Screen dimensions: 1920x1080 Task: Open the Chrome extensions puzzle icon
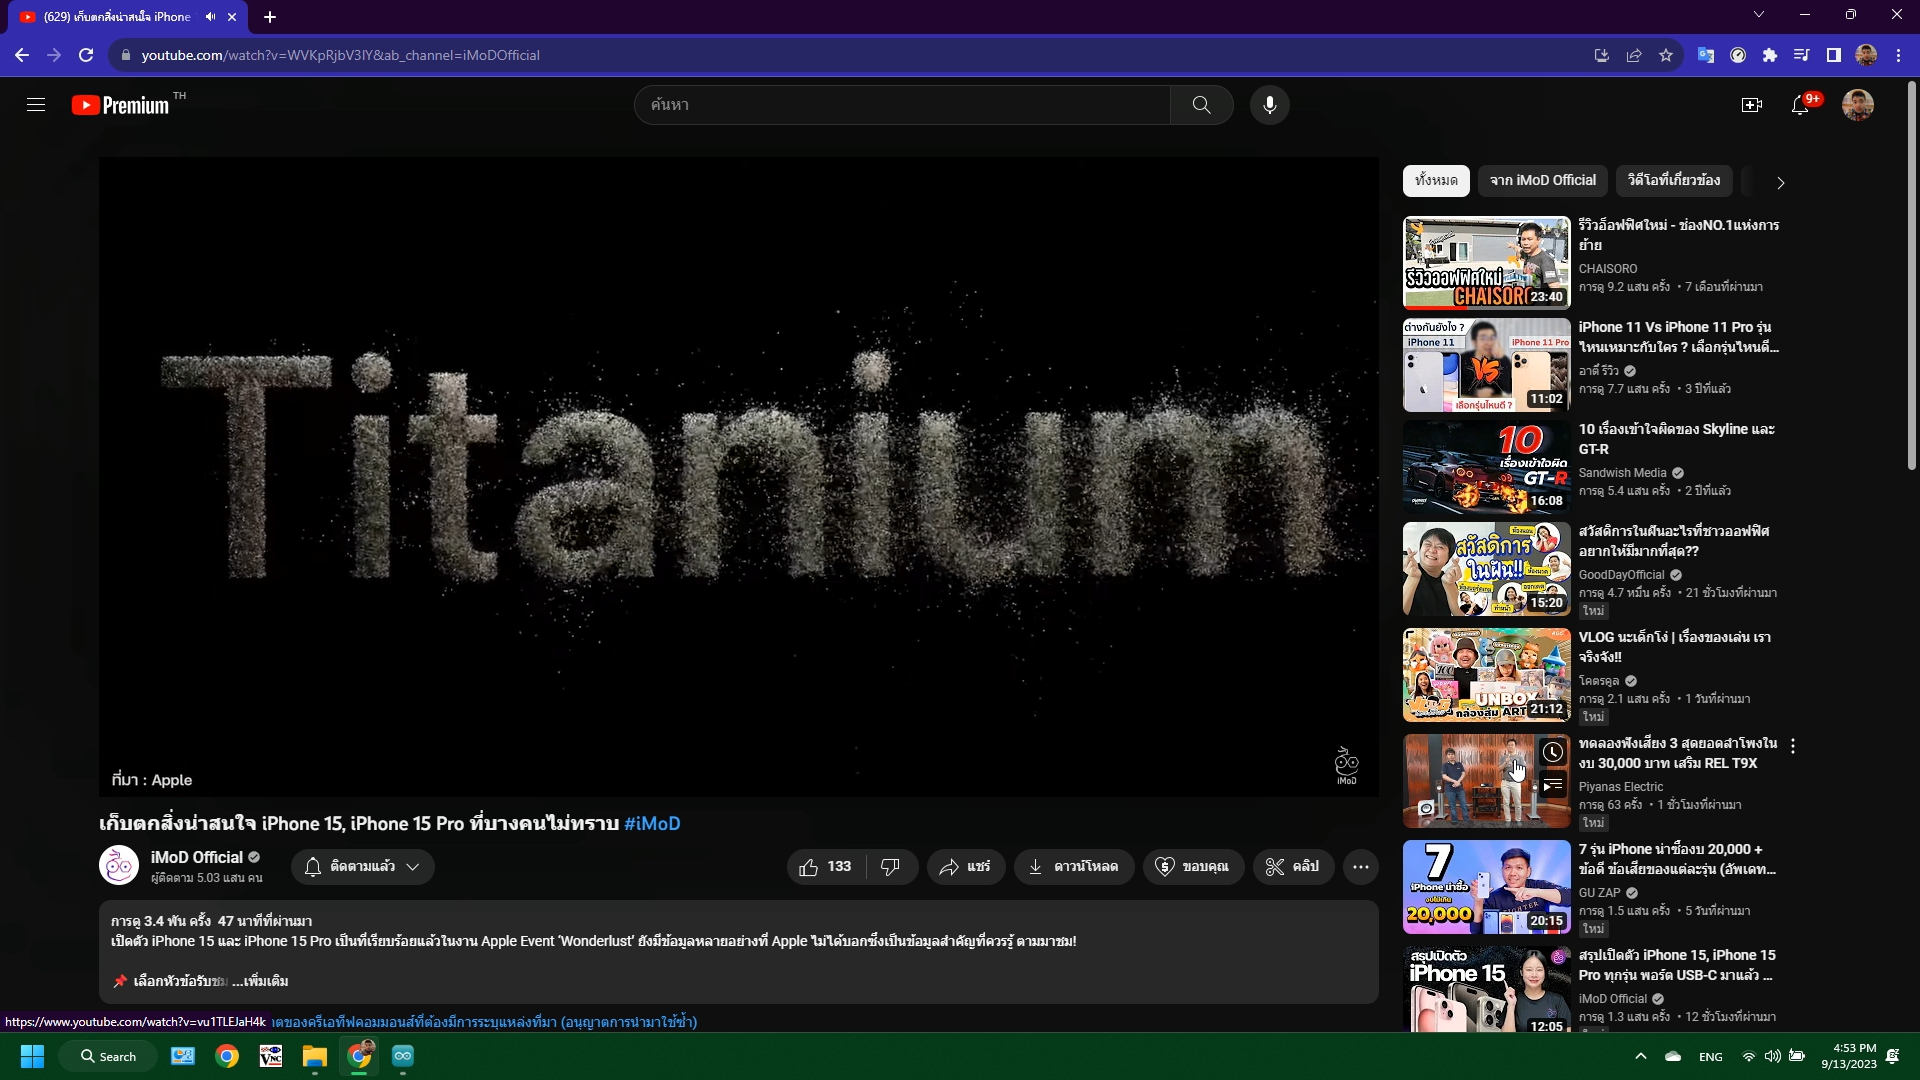pos(1770,55)
